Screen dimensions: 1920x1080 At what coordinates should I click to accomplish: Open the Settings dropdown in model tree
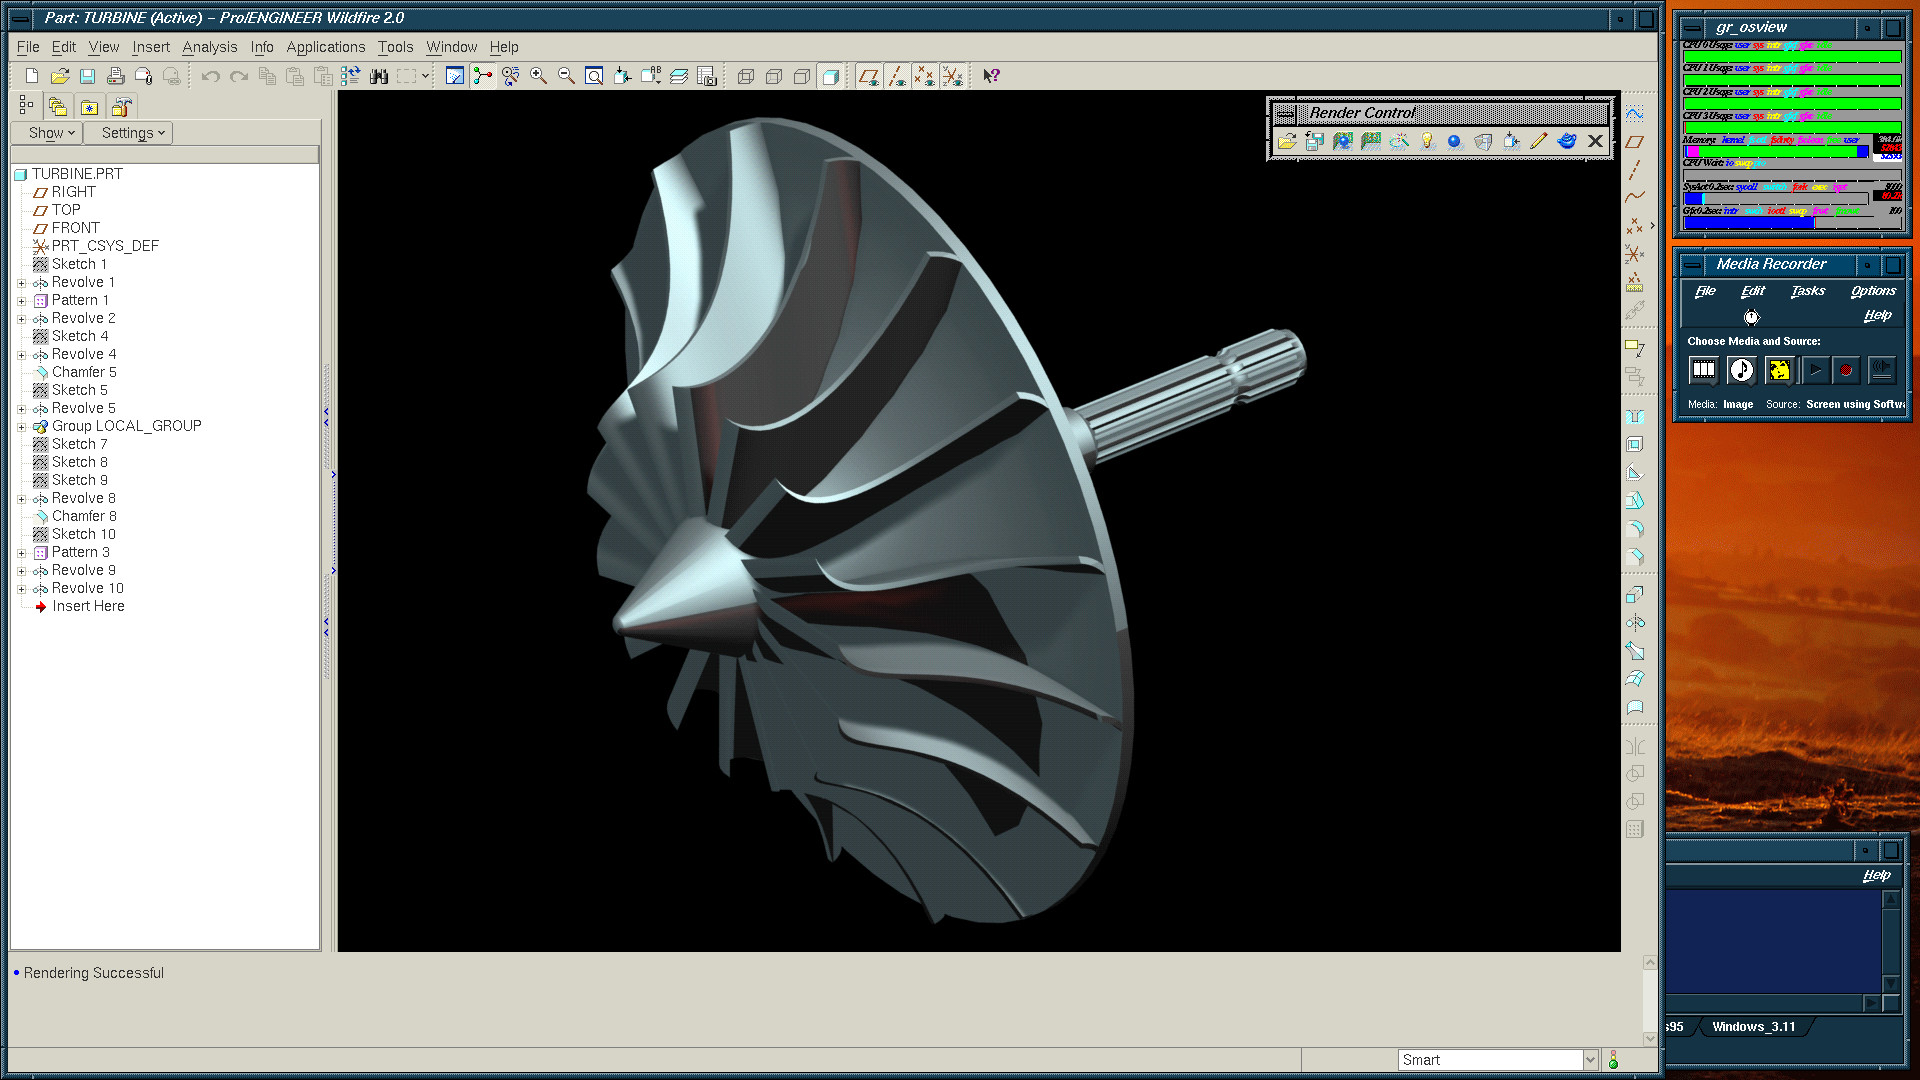coord(132,133)
